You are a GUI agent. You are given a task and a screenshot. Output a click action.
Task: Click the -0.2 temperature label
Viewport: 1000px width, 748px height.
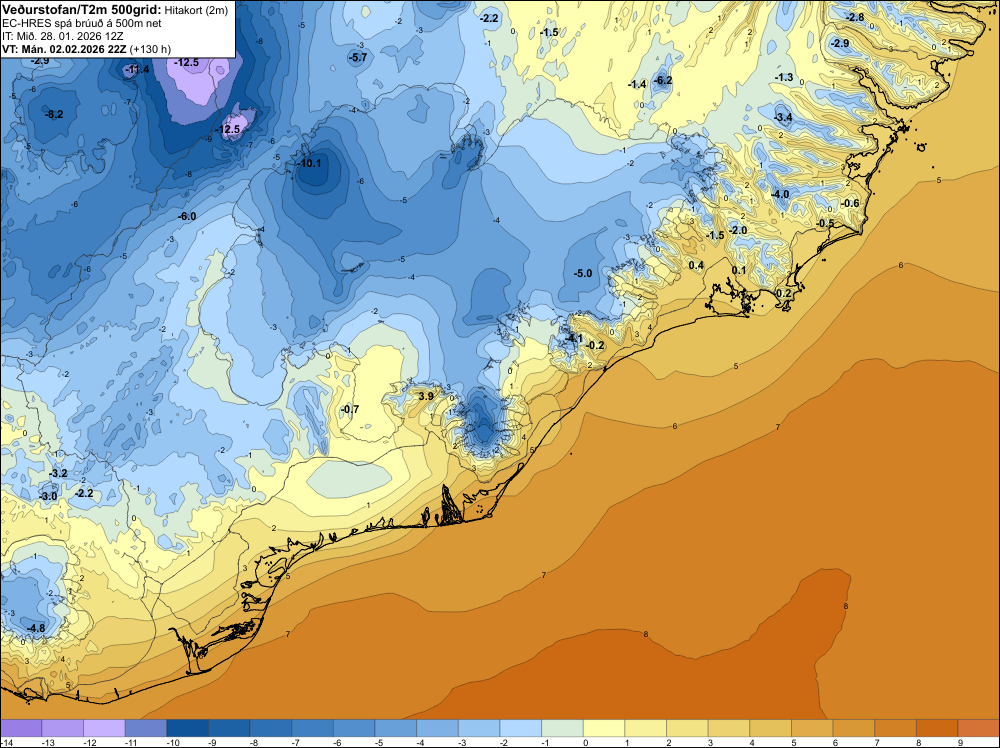coord(595,345)
